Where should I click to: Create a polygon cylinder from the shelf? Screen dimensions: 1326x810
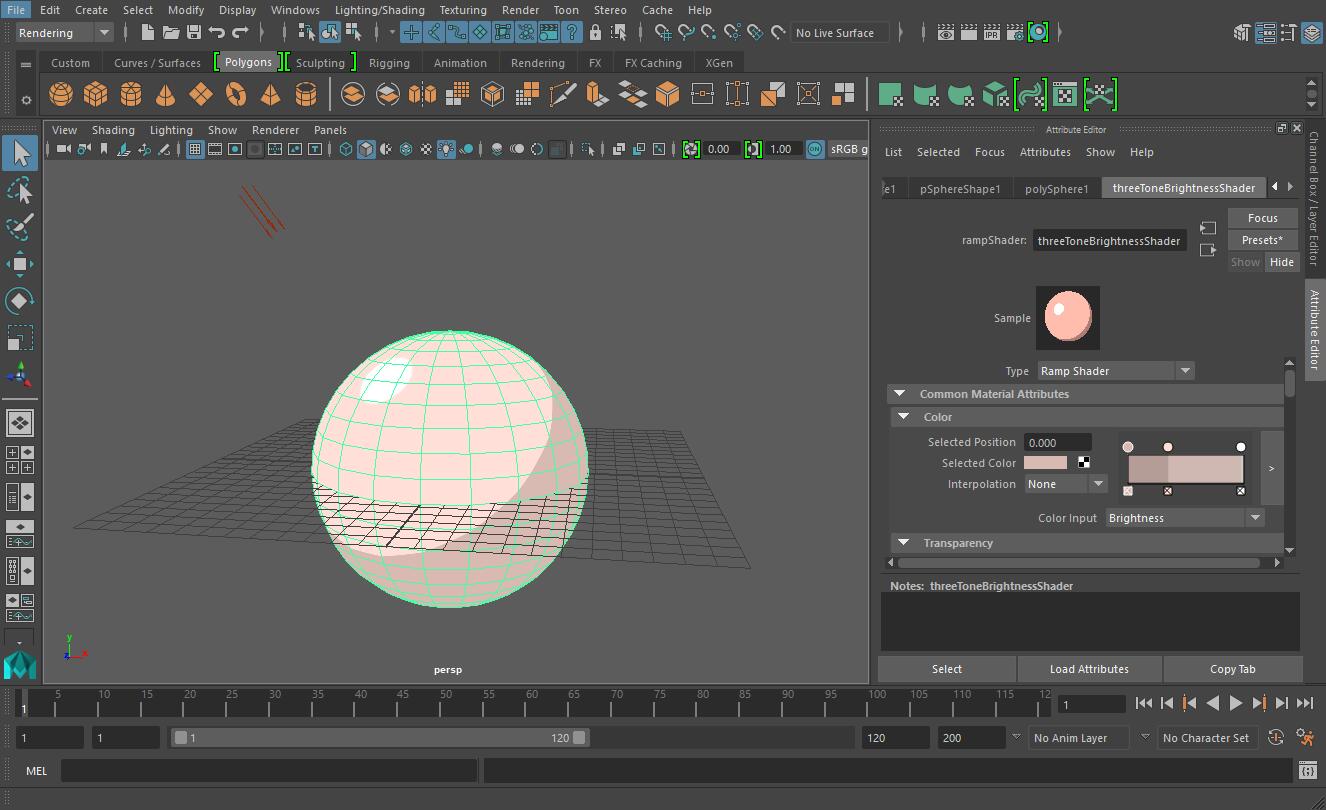click(x=131, y=95)
